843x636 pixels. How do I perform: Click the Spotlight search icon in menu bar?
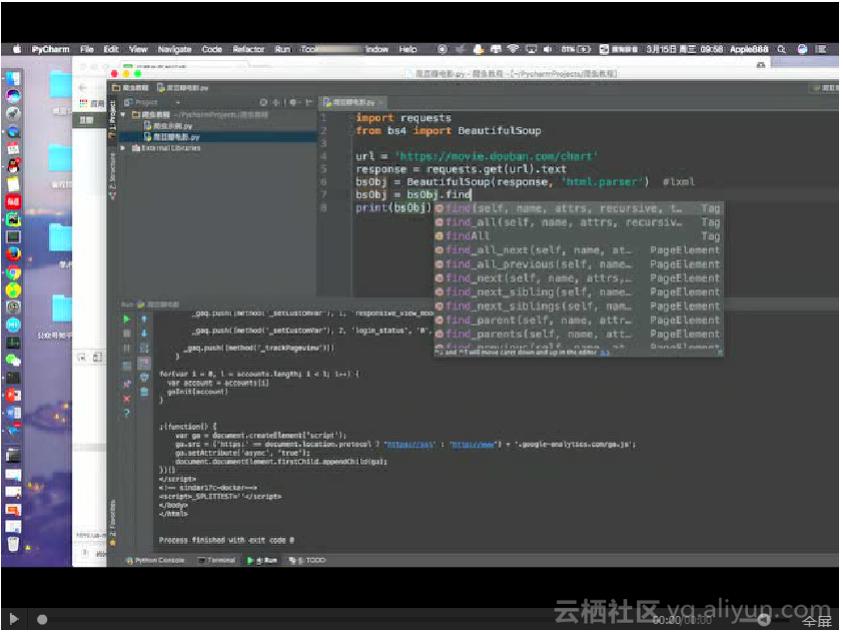783,49
